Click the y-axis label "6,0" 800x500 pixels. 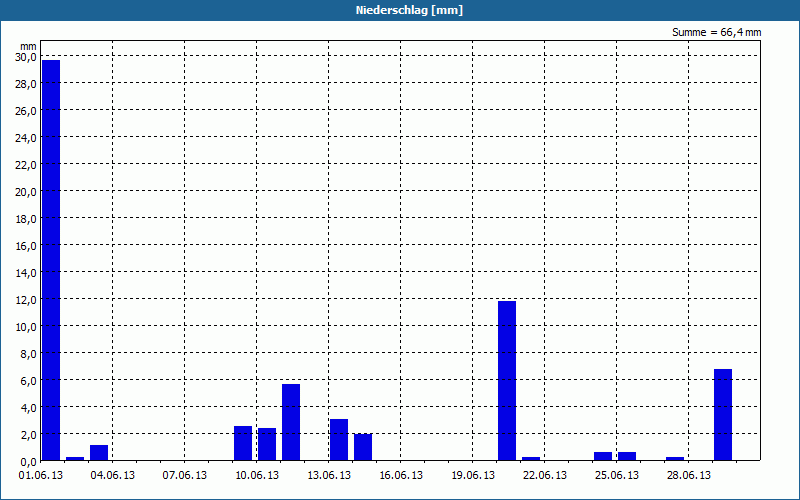(x=28, y=381)
